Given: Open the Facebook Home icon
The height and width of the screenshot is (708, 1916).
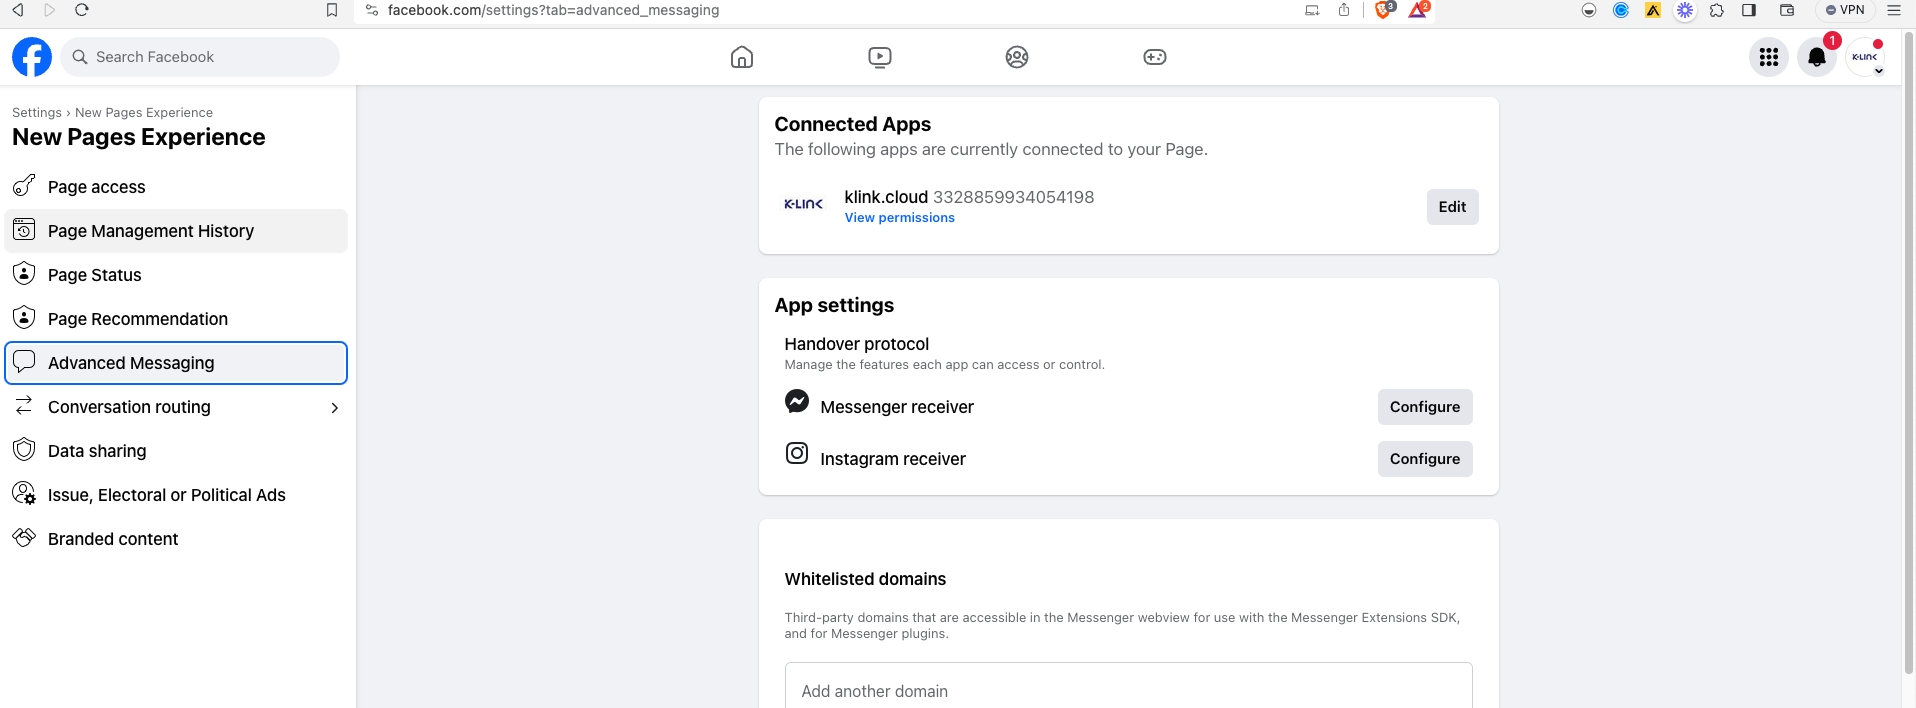Looking at the screenshot, I should (x=741, y=57).
